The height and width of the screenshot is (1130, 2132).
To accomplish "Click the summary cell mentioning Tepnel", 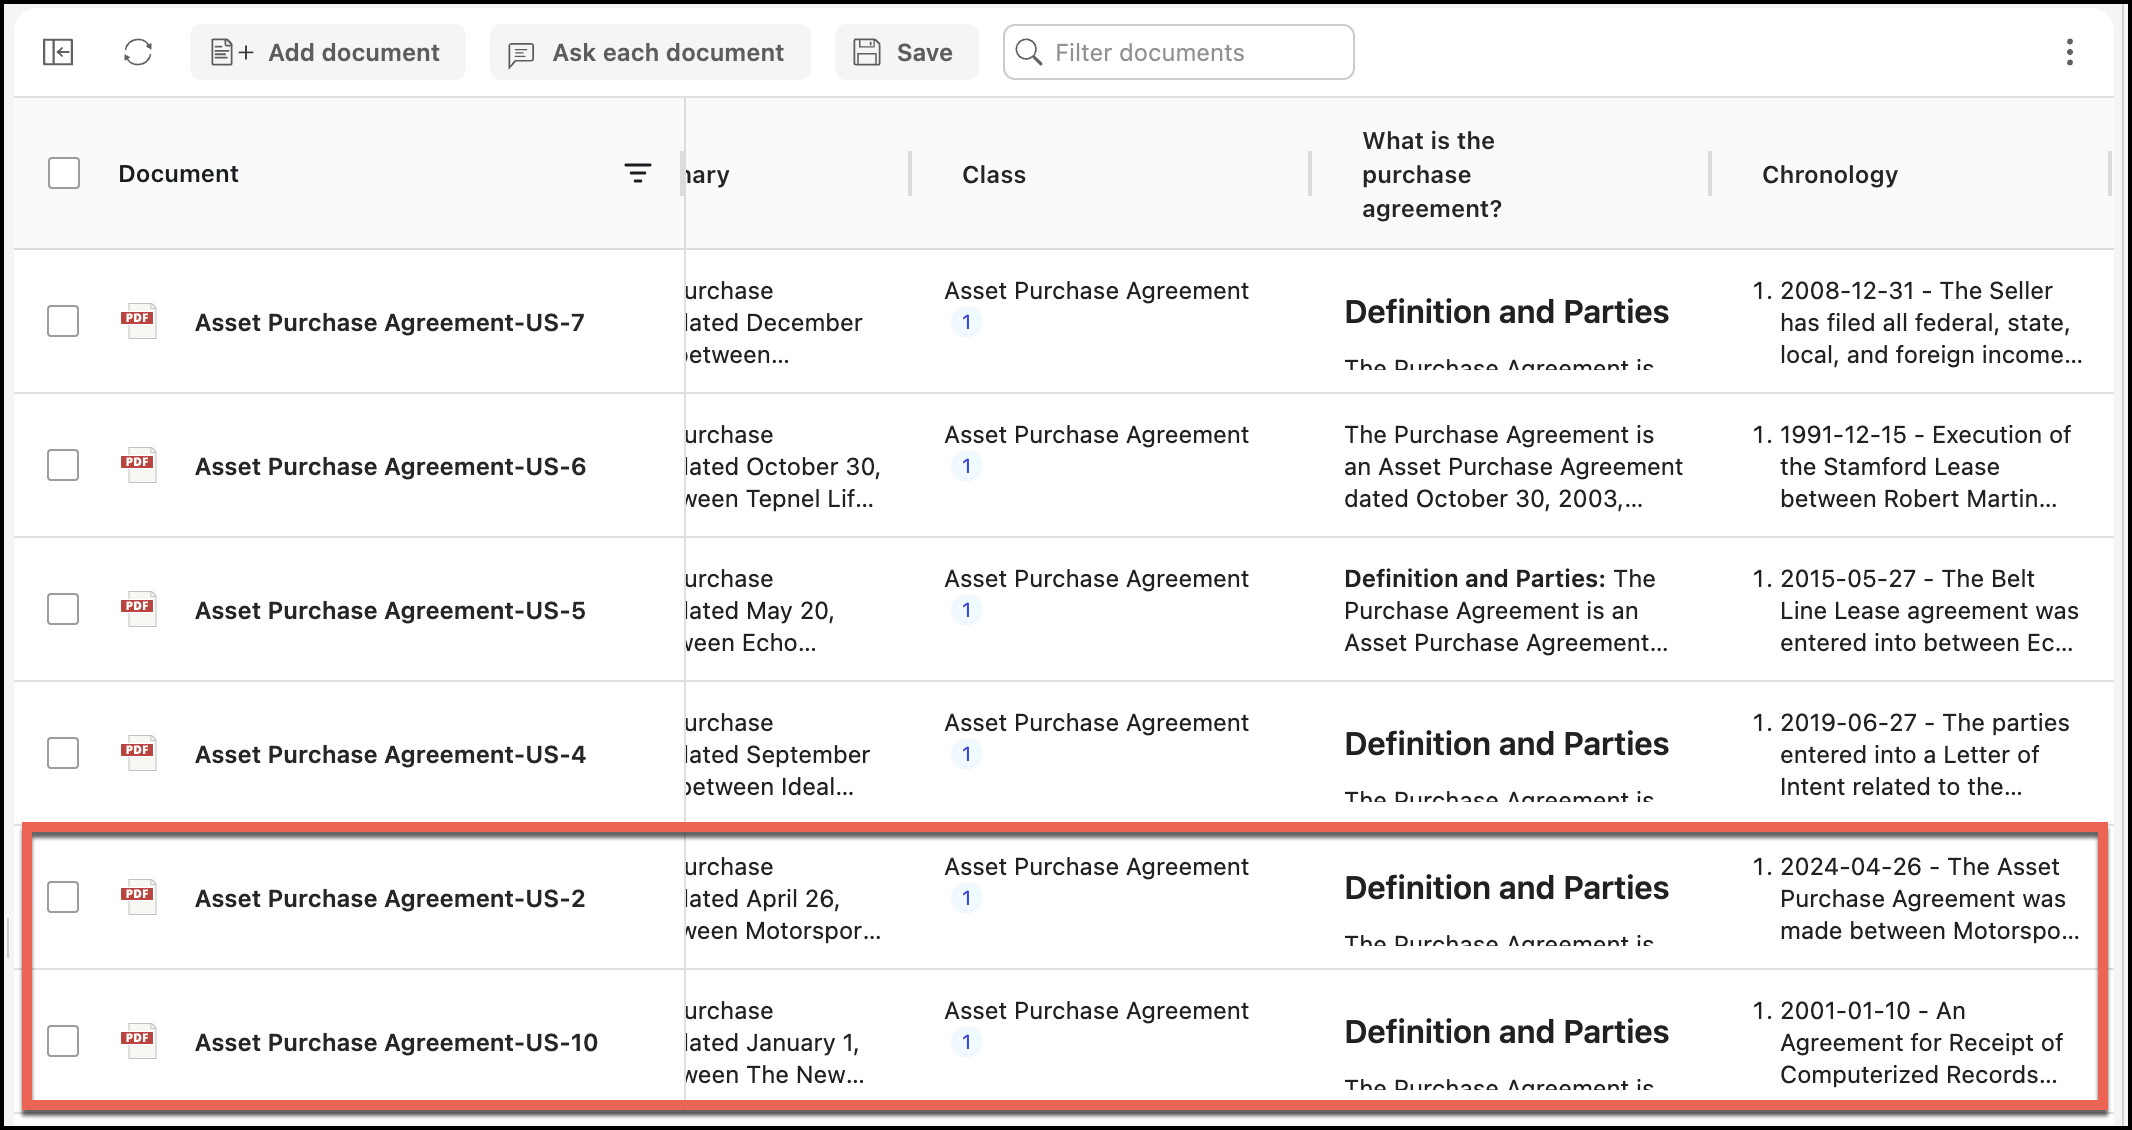I will tap(783, 466).
